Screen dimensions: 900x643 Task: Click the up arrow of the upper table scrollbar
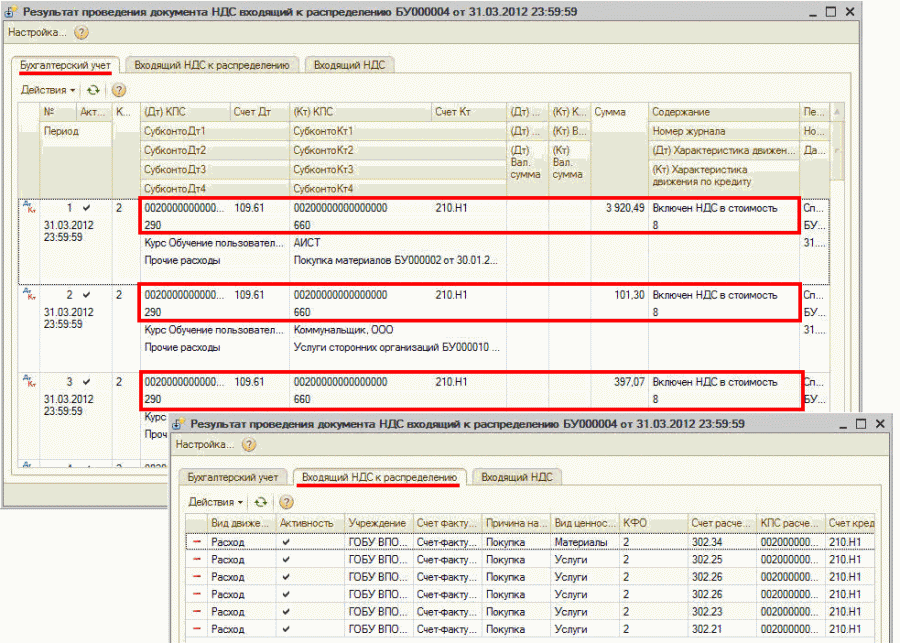pos(837,112)
